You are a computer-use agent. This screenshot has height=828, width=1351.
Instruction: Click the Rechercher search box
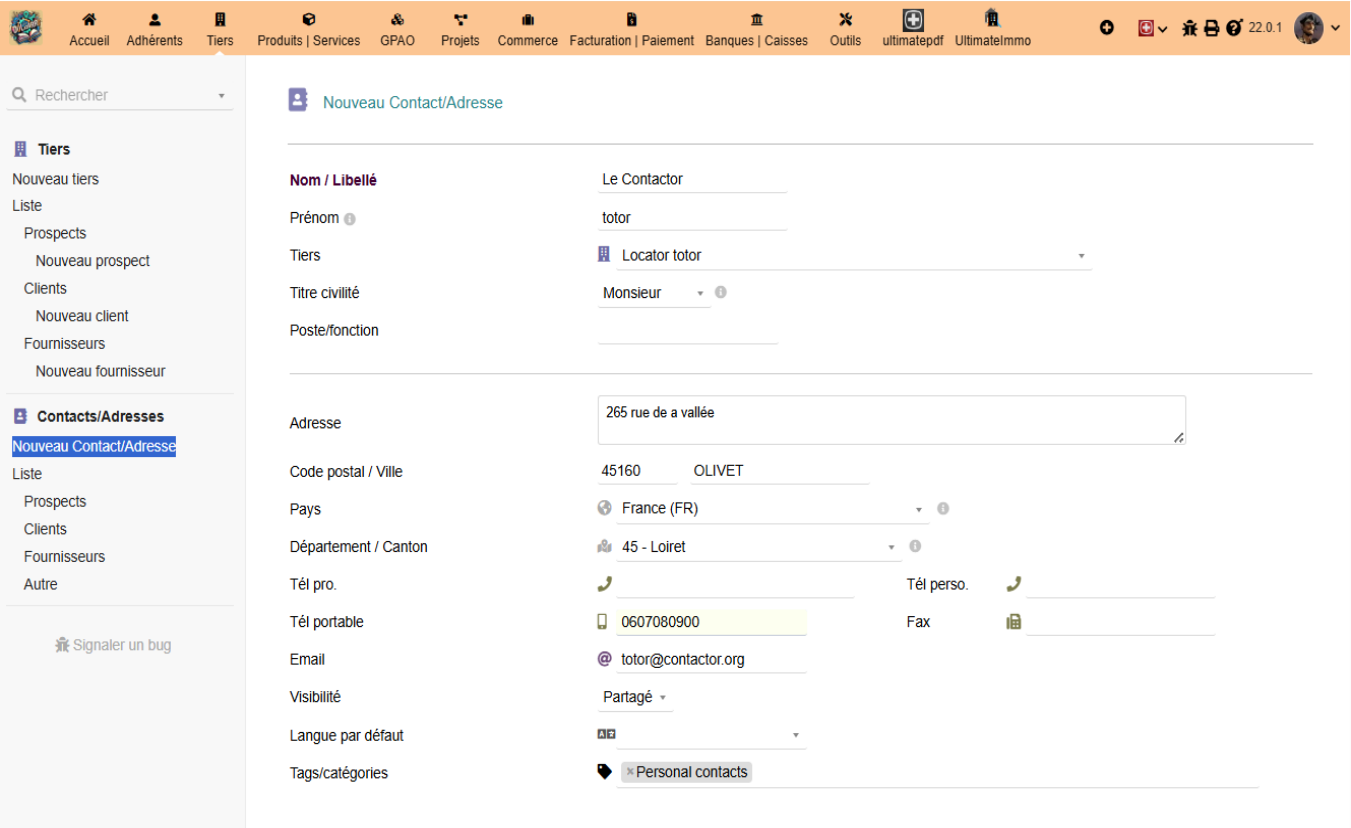click(x=120, y=95)
